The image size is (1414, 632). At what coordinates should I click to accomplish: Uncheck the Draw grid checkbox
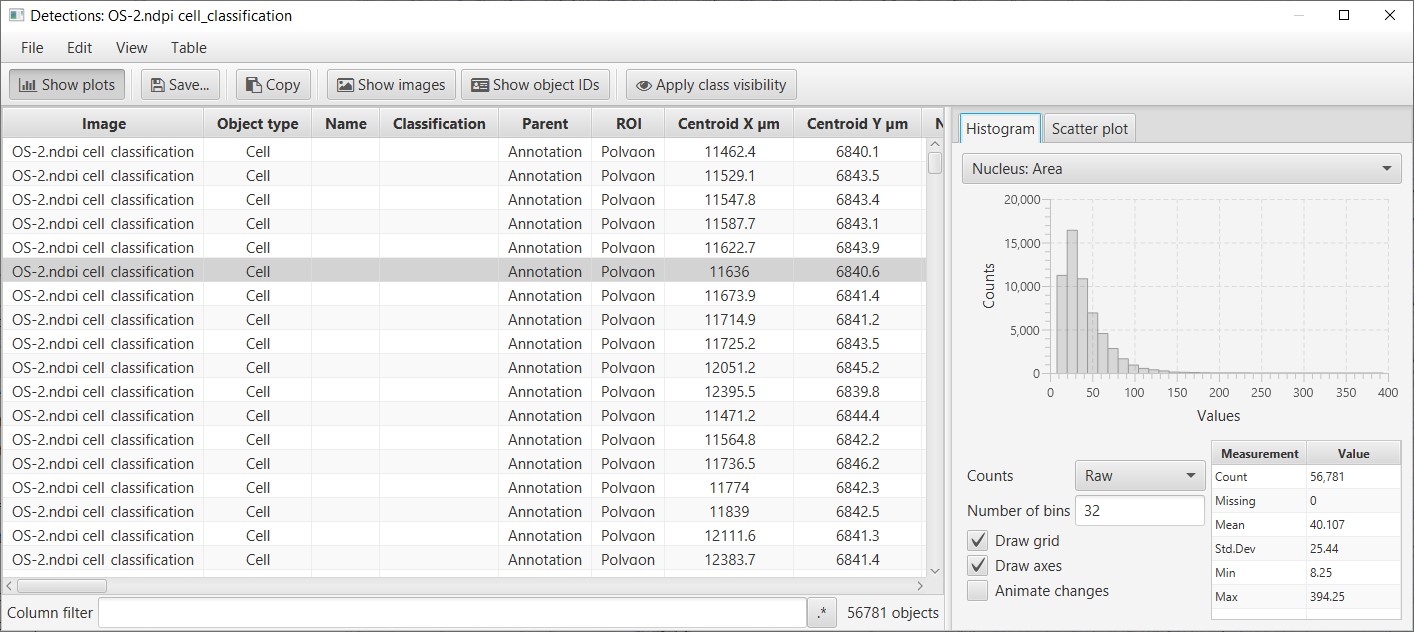point(978,541)
